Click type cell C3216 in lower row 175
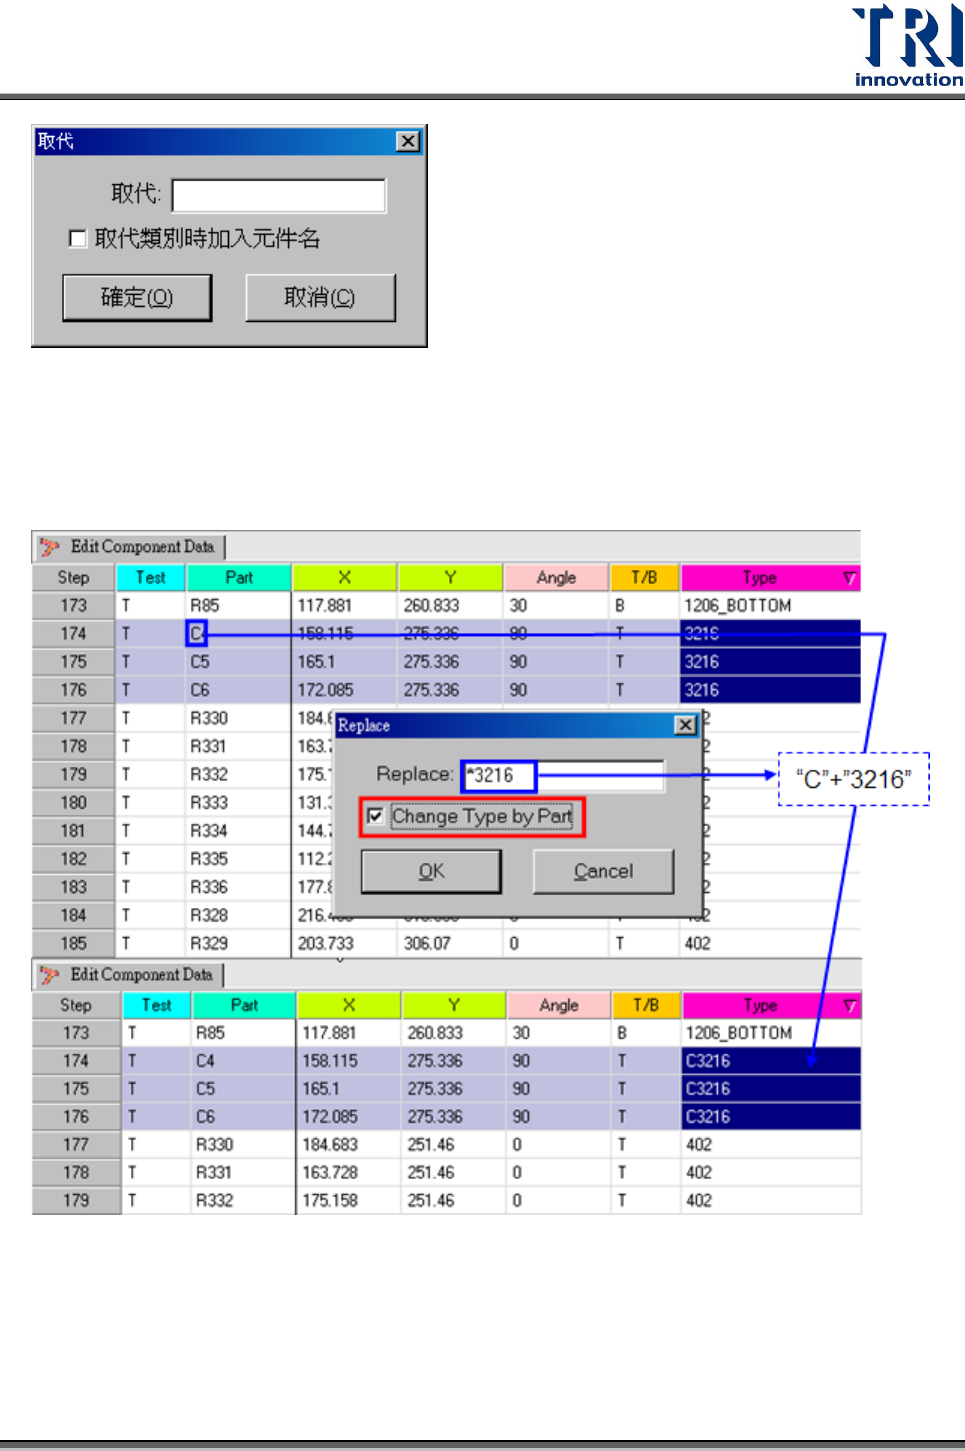Screen dimensions: 965x1451 (x=771, y=1089)
